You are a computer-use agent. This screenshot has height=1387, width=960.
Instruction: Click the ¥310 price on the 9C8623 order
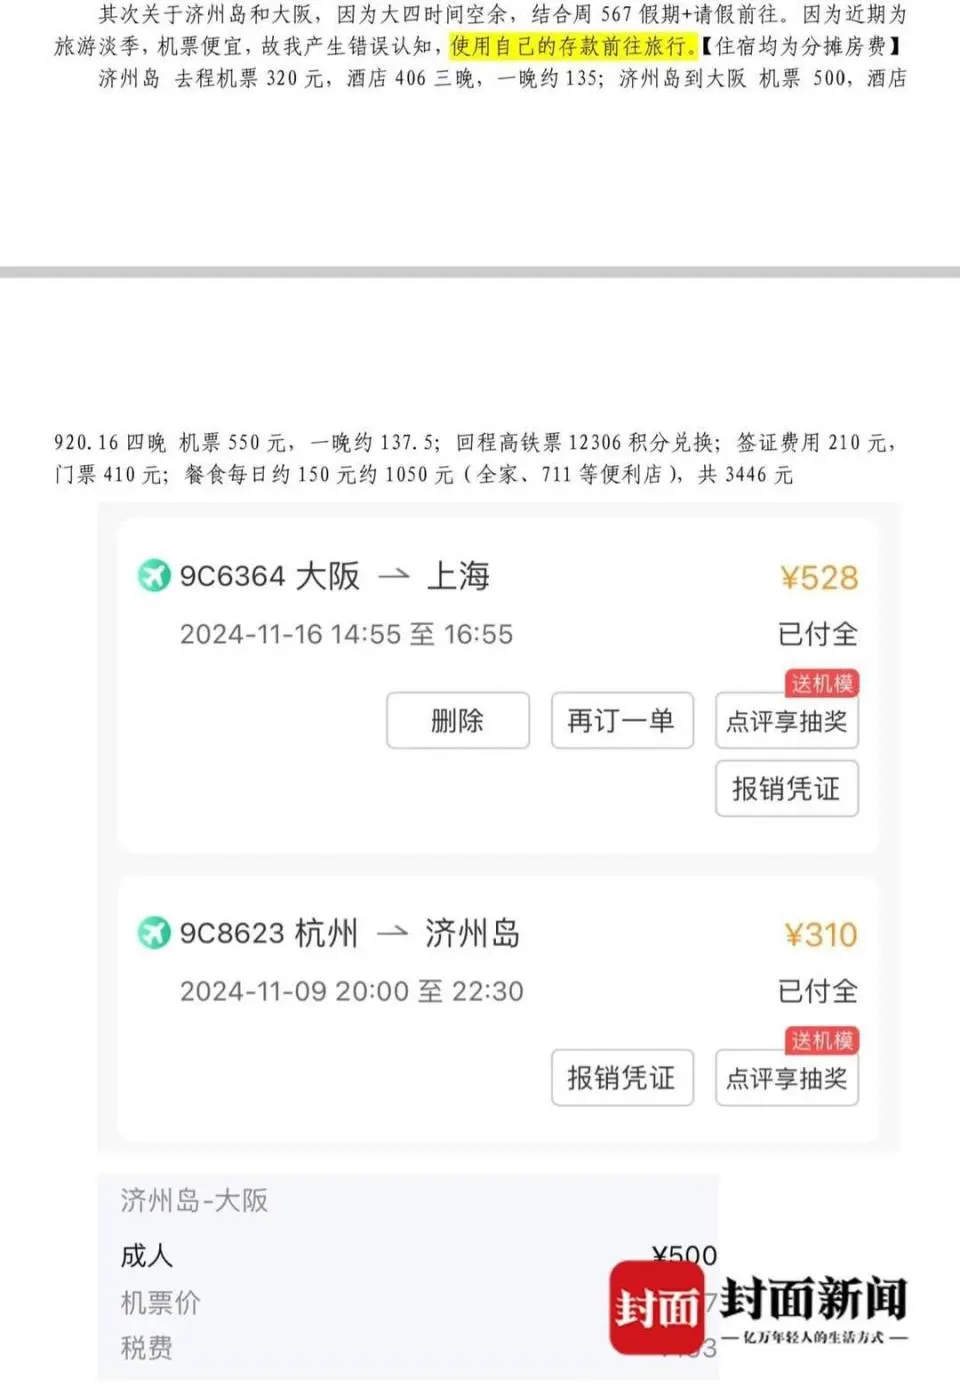(821, 935)
